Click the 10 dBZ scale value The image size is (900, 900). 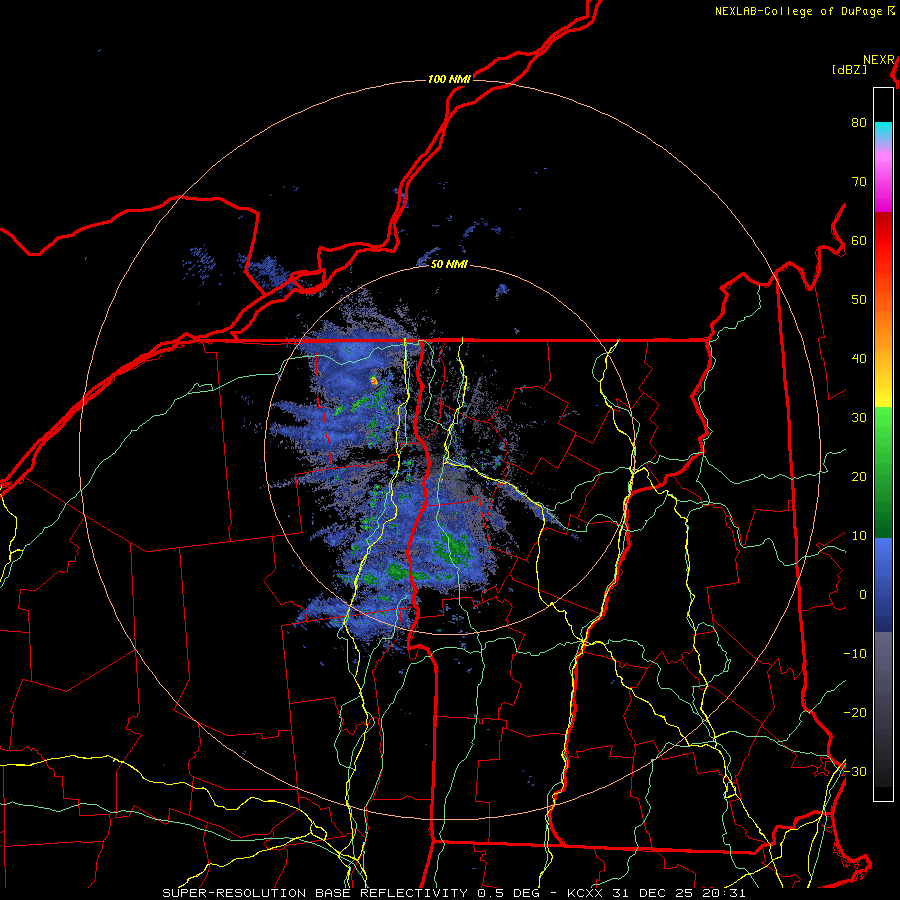[x=859, y=536]
